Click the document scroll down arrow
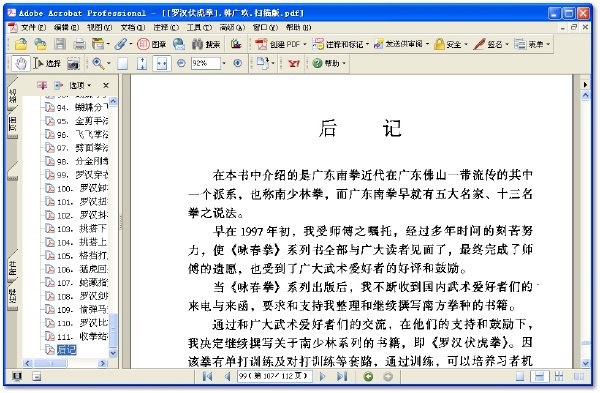 (x=585, y=363)
